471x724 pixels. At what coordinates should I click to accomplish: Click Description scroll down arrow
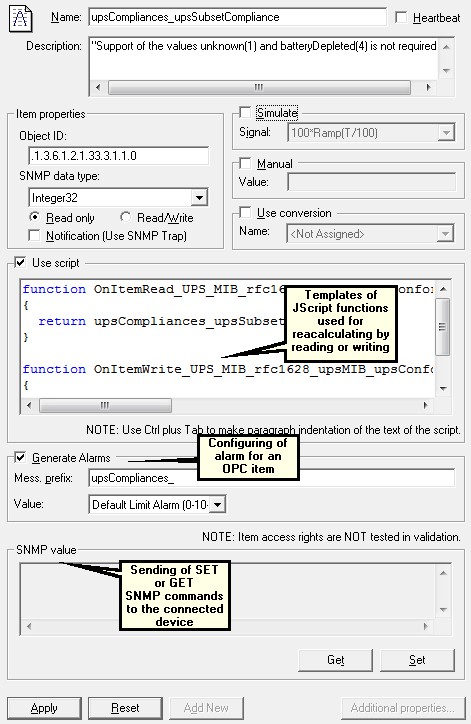446,71
